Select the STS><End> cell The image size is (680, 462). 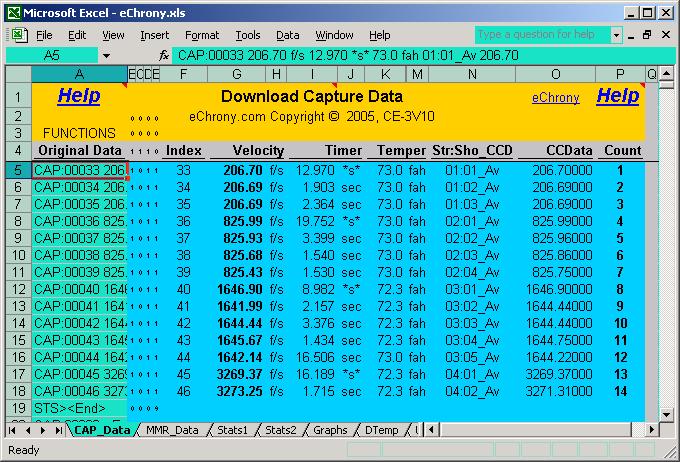coord(79,408)
